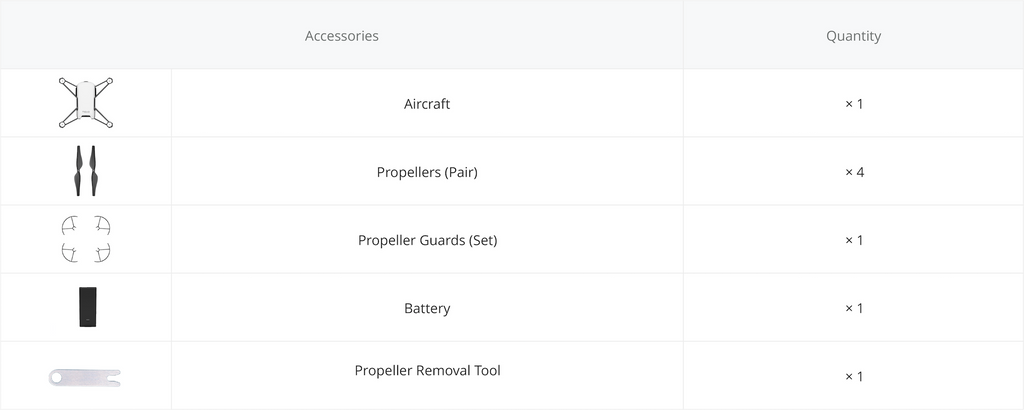This screenshot has width=1024, height=410.
Task: Click the Accessories column header
Action: coord(341,36)
